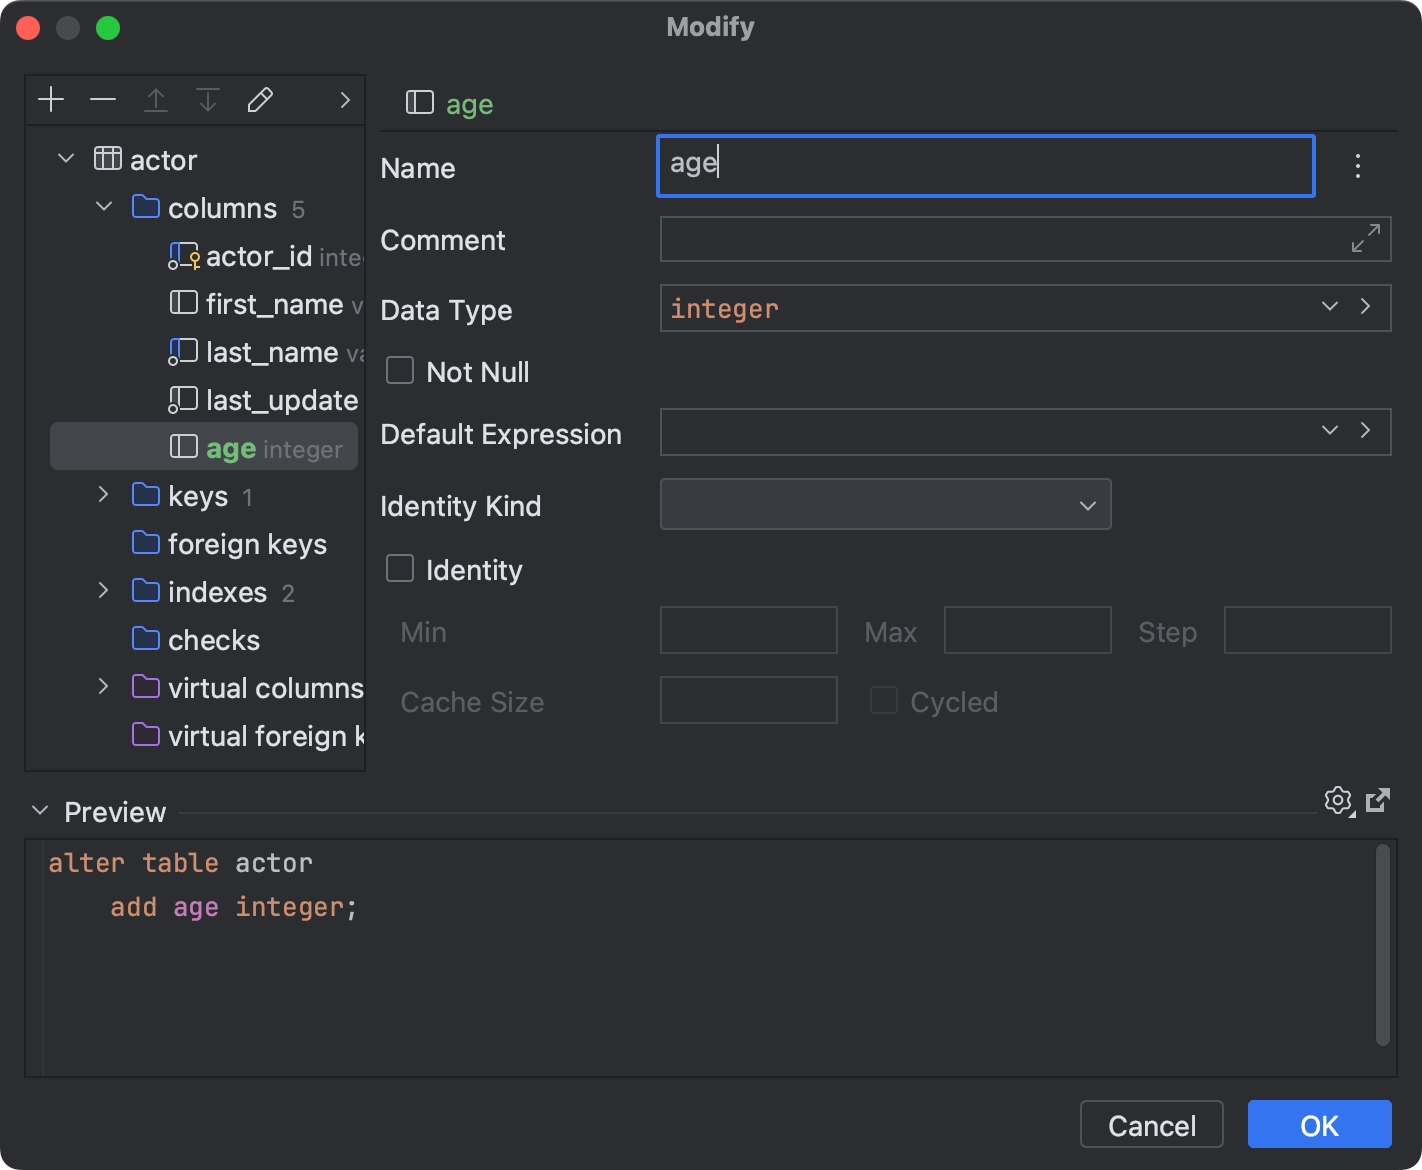The height and width of the screenshot is (1170, 1422).
Task: Click the Add column plus icon
Action: [x=51, y=99]
